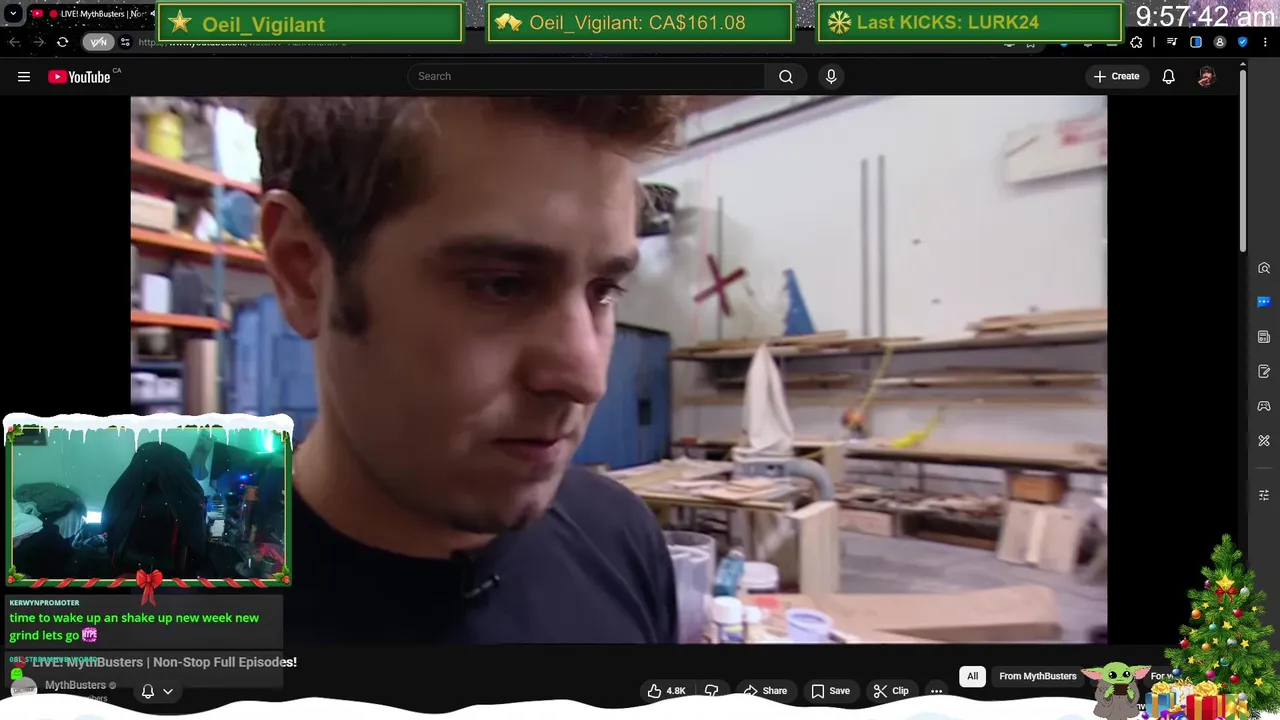Select the All filter chip
This screenshot has height=720, width=1280.
tap(972, 676)
